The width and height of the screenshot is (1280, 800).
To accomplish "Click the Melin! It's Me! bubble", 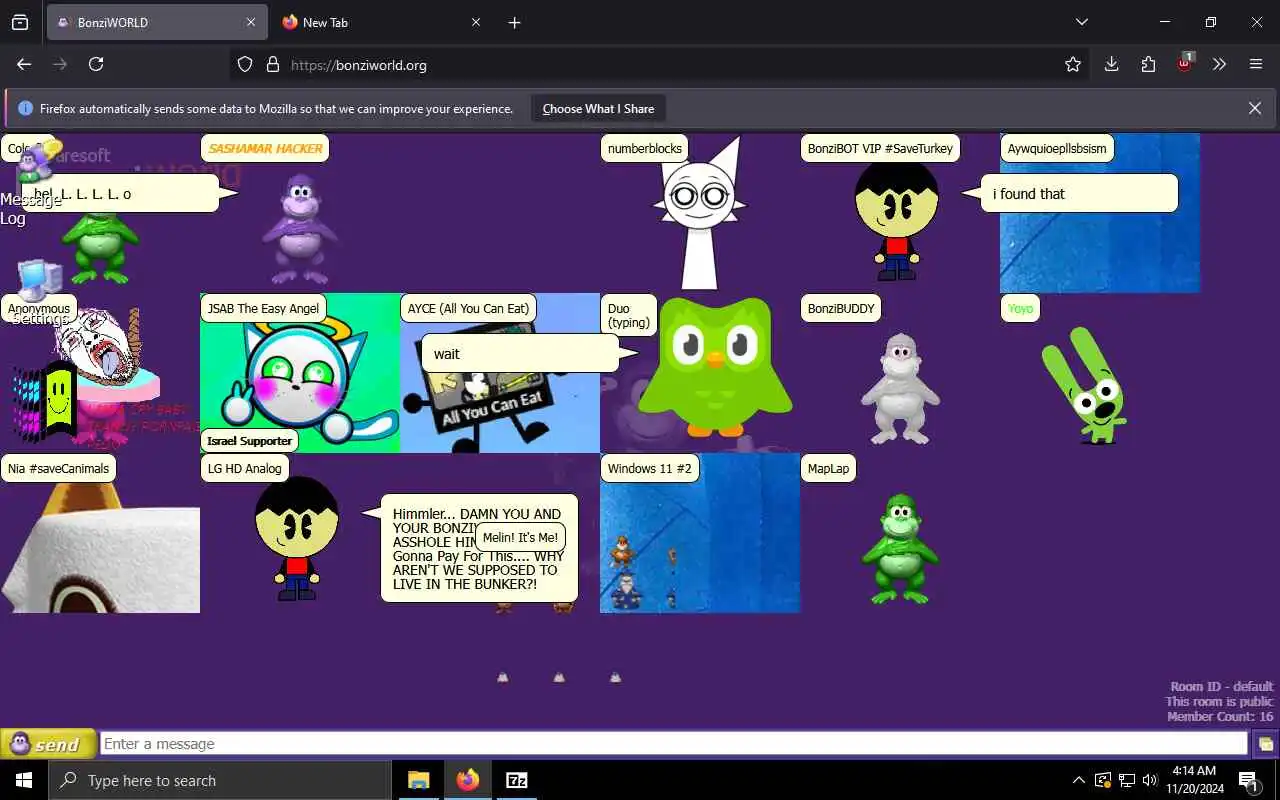I will pyautogui.click(x=520, y=537).
